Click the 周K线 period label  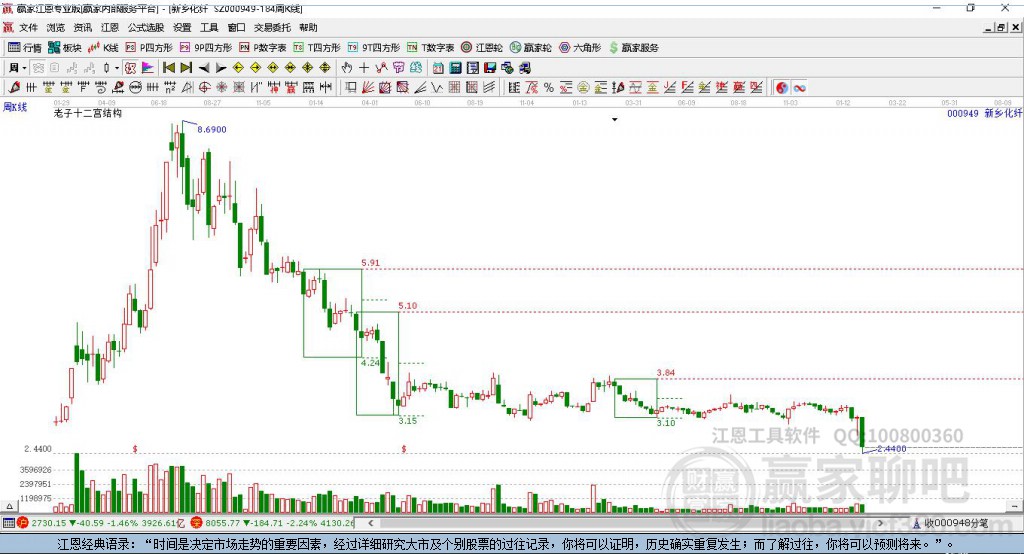(15, 106)
